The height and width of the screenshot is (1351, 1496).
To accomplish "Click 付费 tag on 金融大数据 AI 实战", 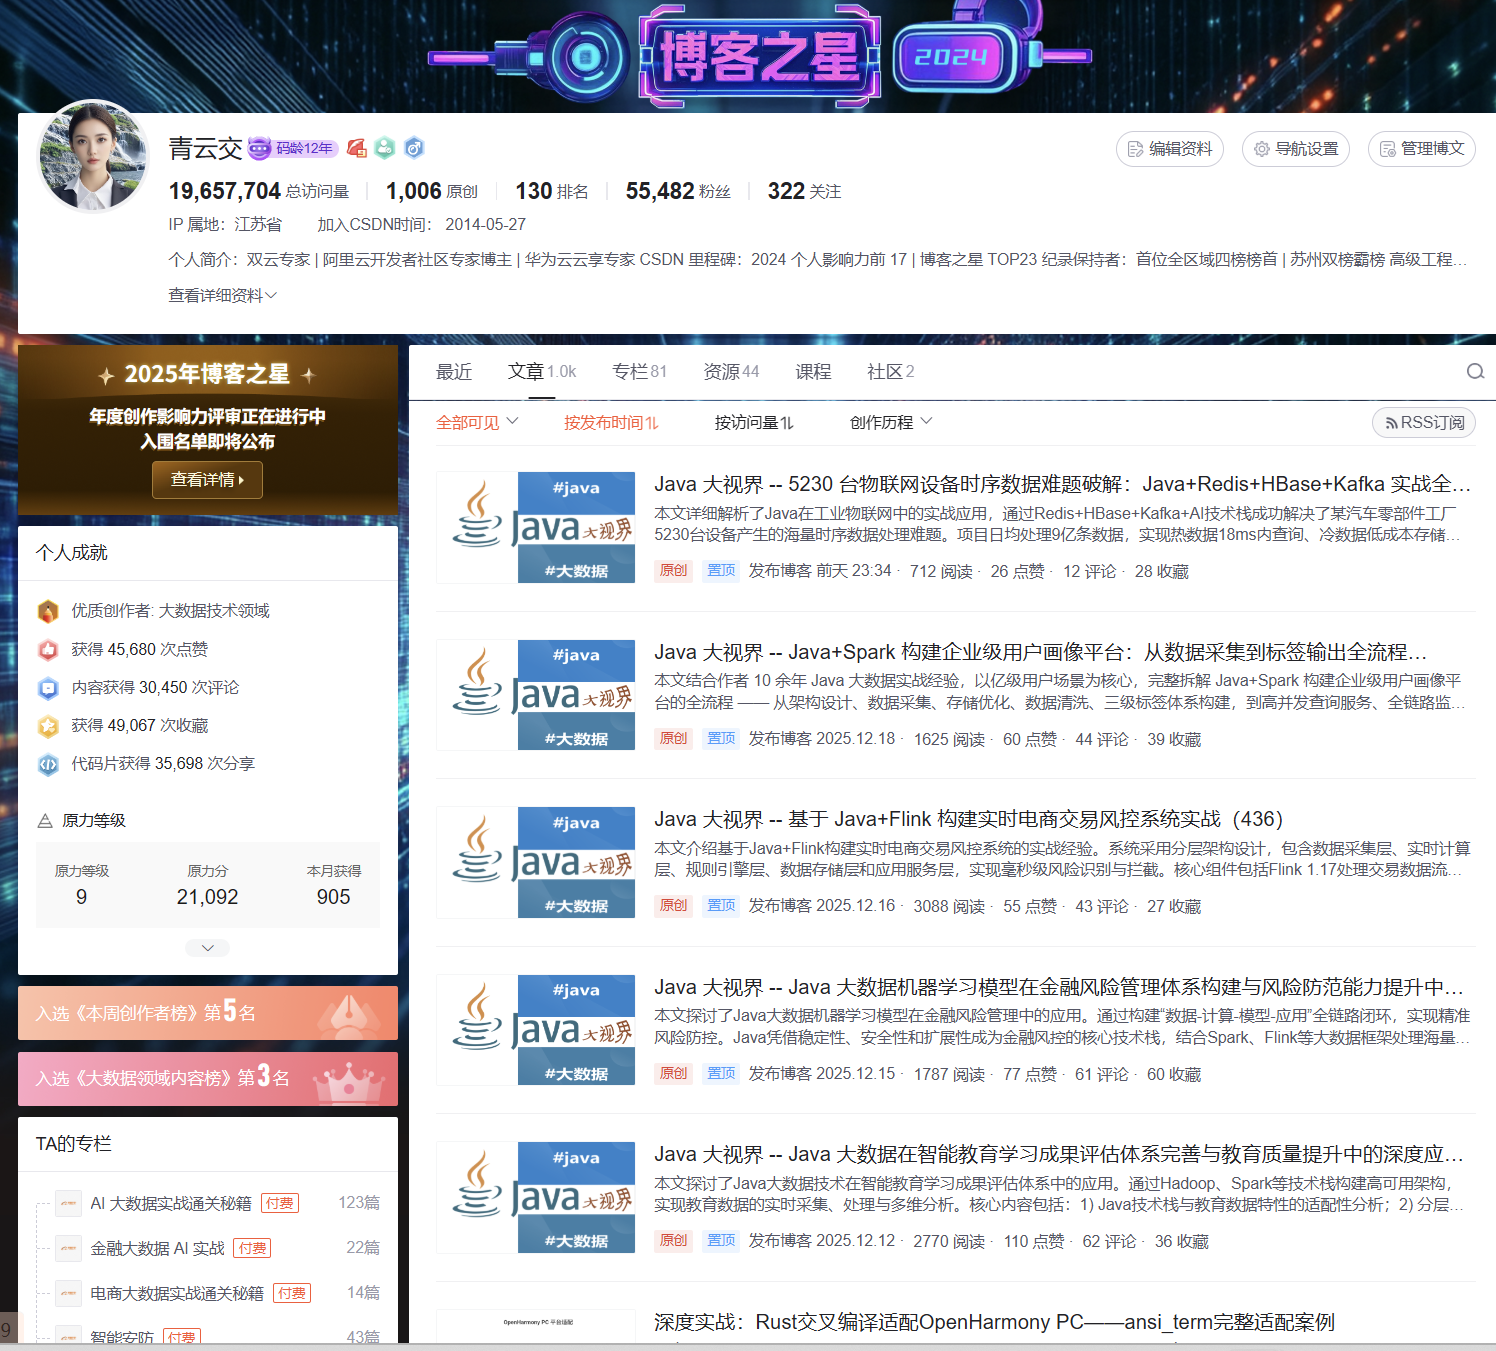I will coord(252,1248).
